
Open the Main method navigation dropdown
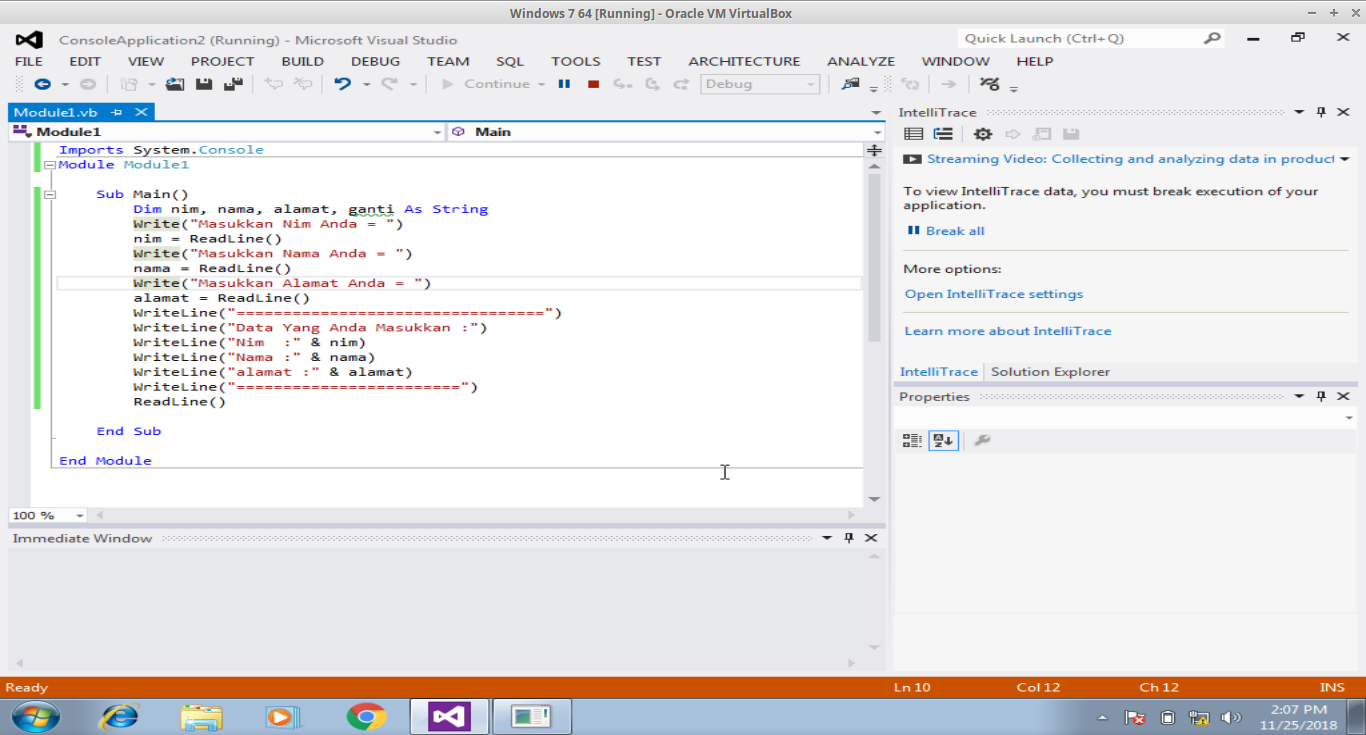[x=876, y=131]
